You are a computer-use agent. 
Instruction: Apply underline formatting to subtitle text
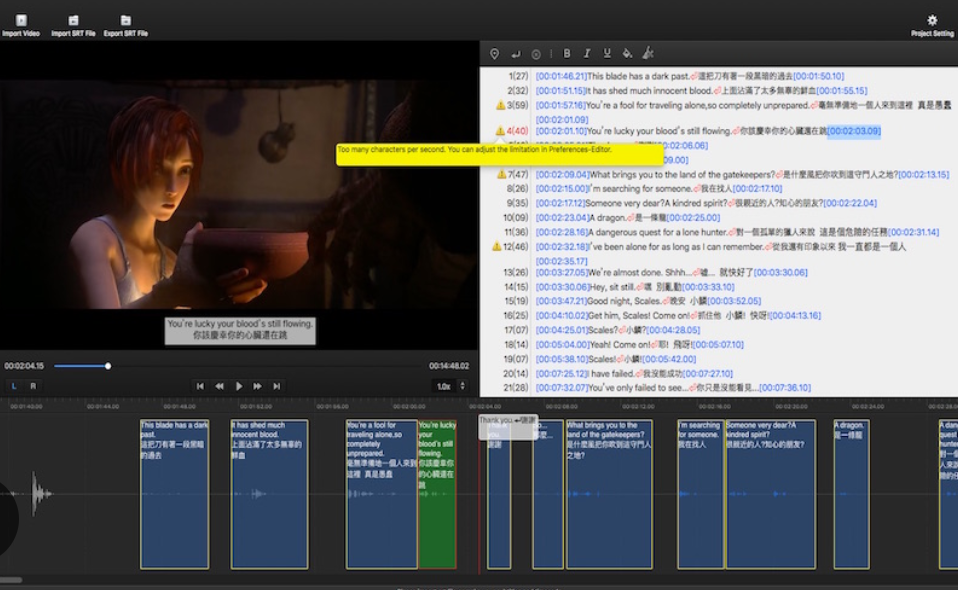coord(607,54)
